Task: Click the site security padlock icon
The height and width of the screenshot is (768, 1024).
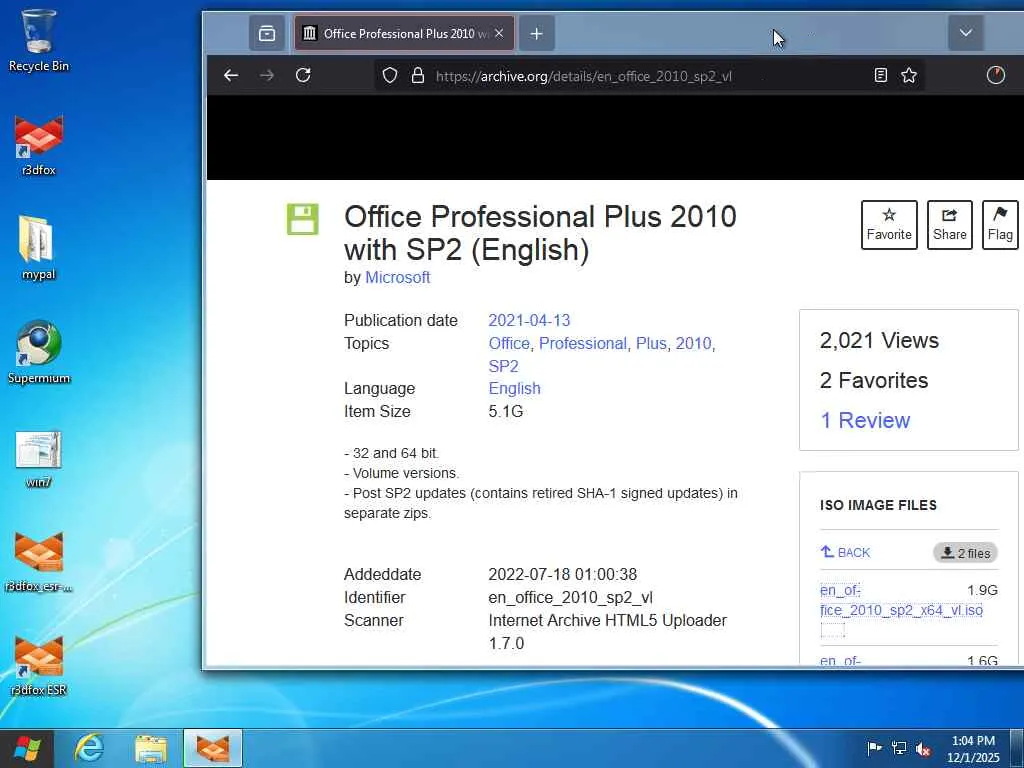Action: [x=418, y=76]
